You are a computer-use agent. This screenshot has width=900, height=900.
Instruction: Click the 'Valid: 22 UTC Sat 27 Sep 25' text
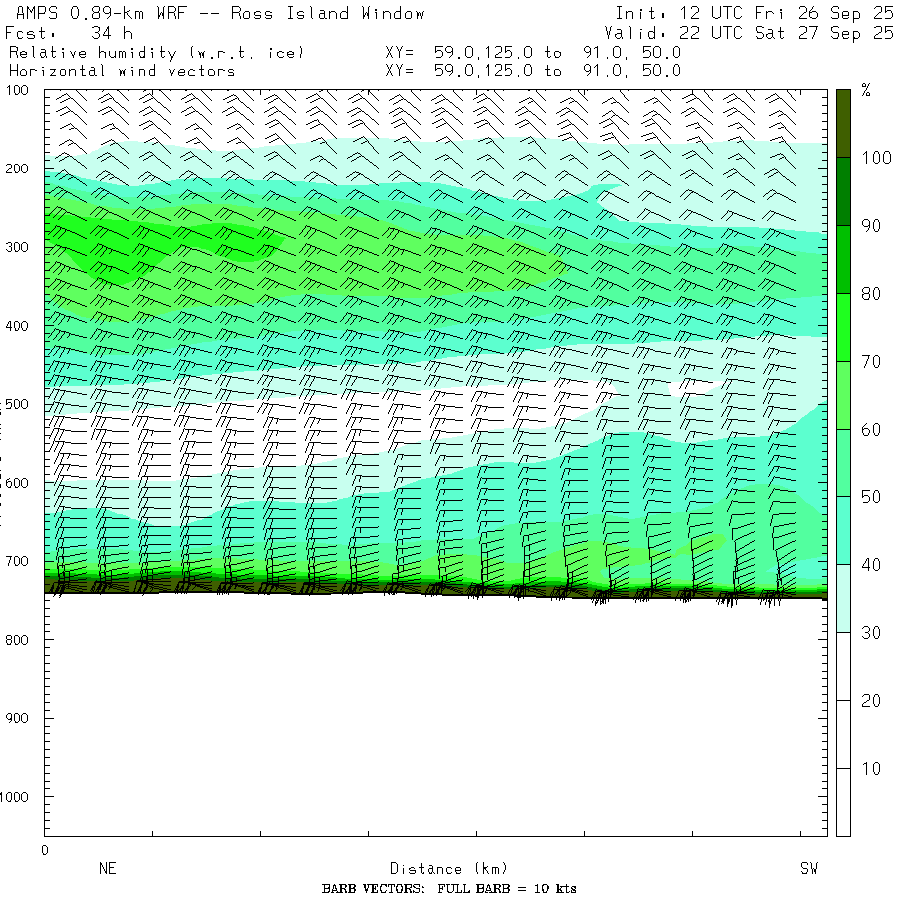(748, 33)
